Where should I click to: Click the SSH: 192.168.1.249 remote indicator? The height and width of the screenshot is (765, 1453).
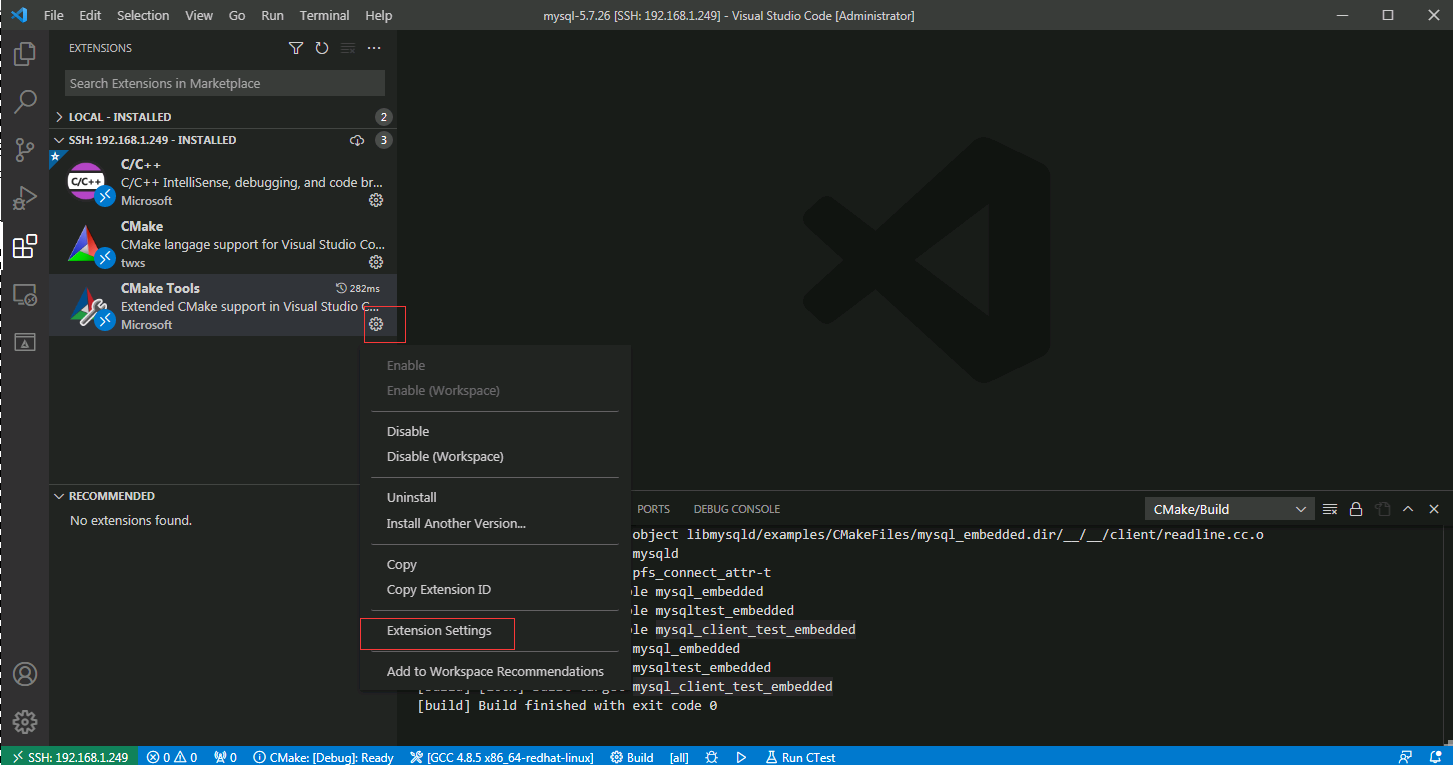(69, 757)
